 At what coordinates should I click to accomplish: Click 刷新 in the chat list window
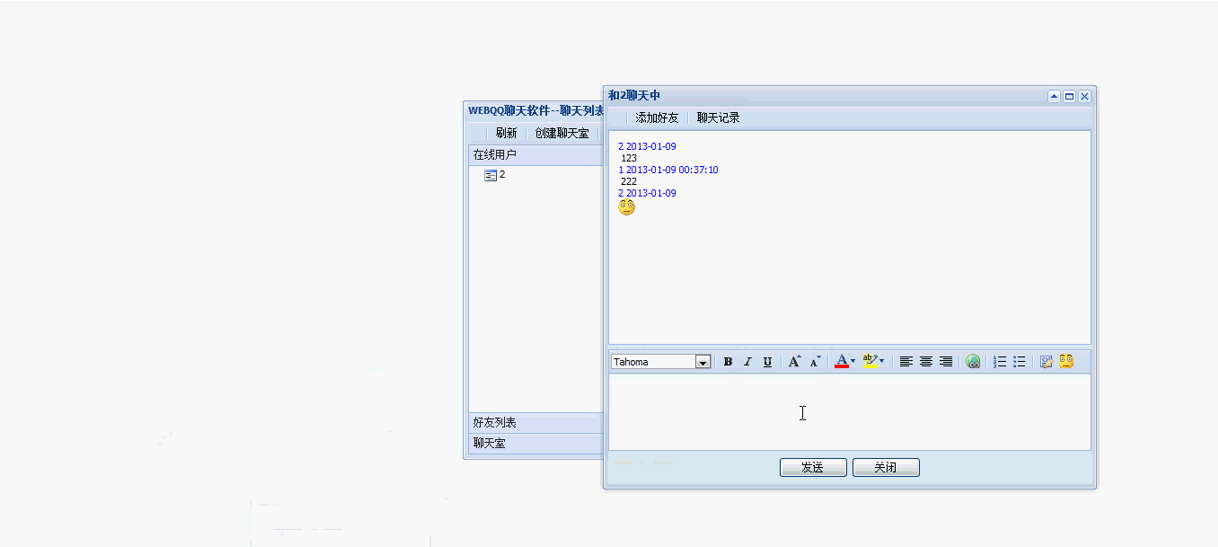(506, 133)
